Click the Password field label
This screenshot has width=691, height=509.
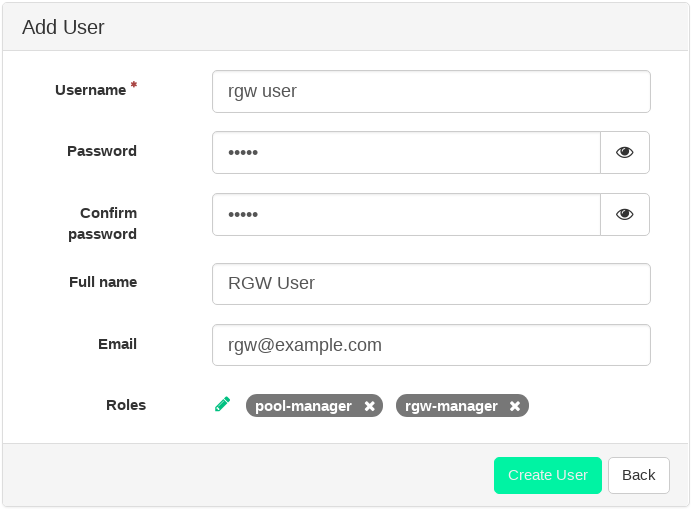coord(102,151)
